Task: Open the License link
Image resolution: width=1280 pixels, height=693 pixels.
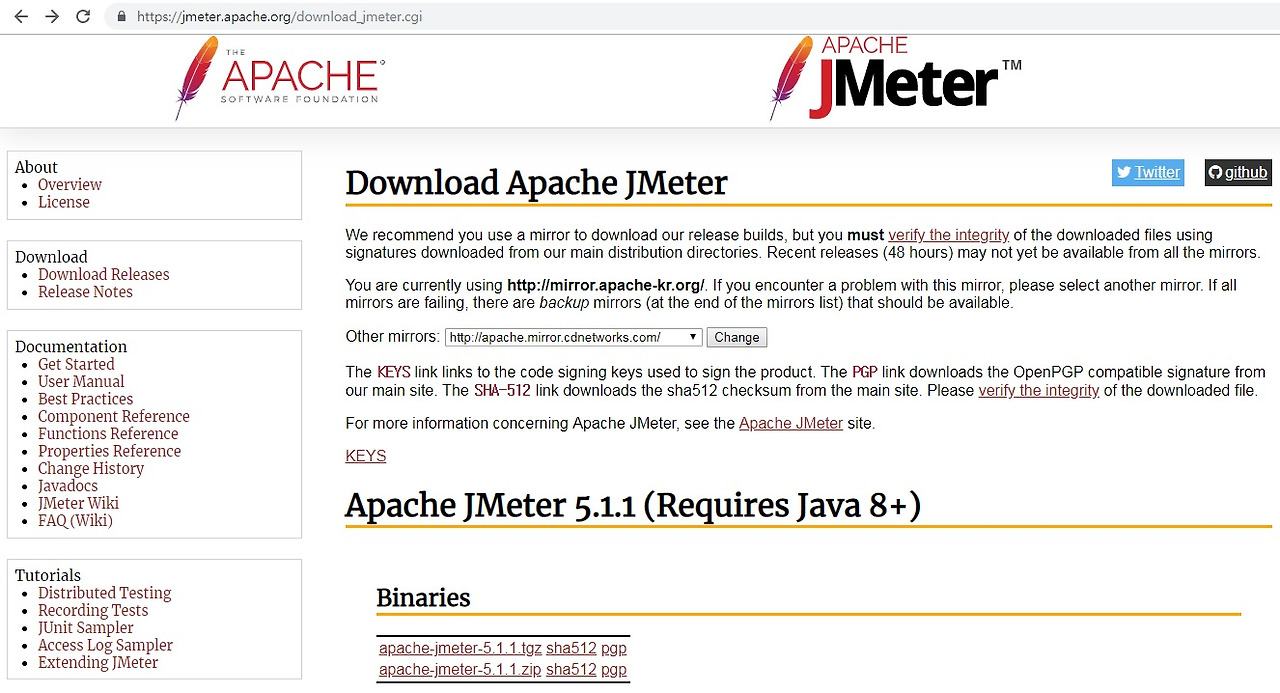Action: coord(64,202)
